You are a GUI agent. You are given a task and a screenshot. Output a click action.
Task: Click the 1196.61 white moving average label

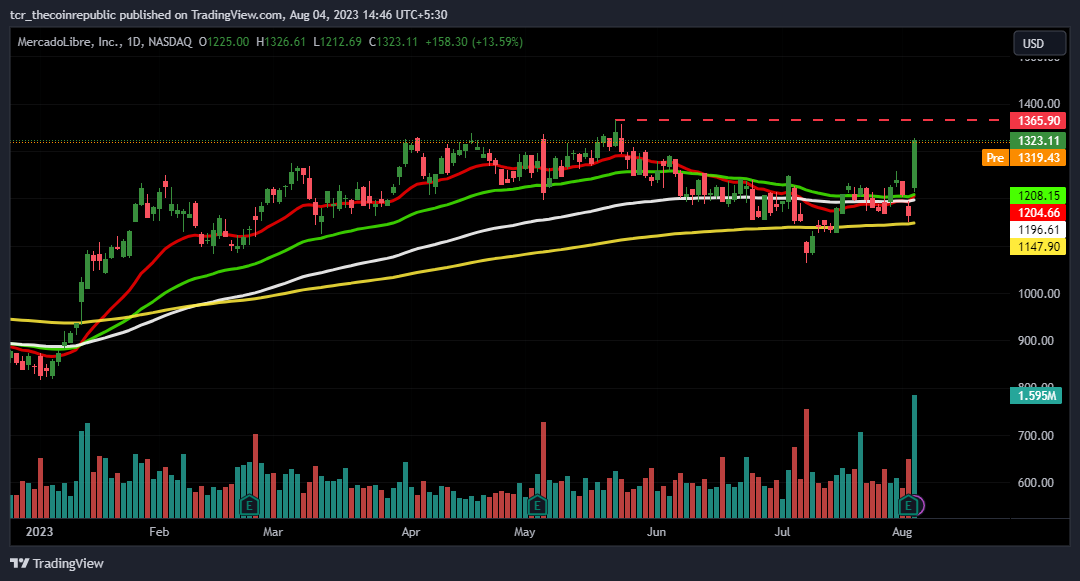[x=1038, y=230]
